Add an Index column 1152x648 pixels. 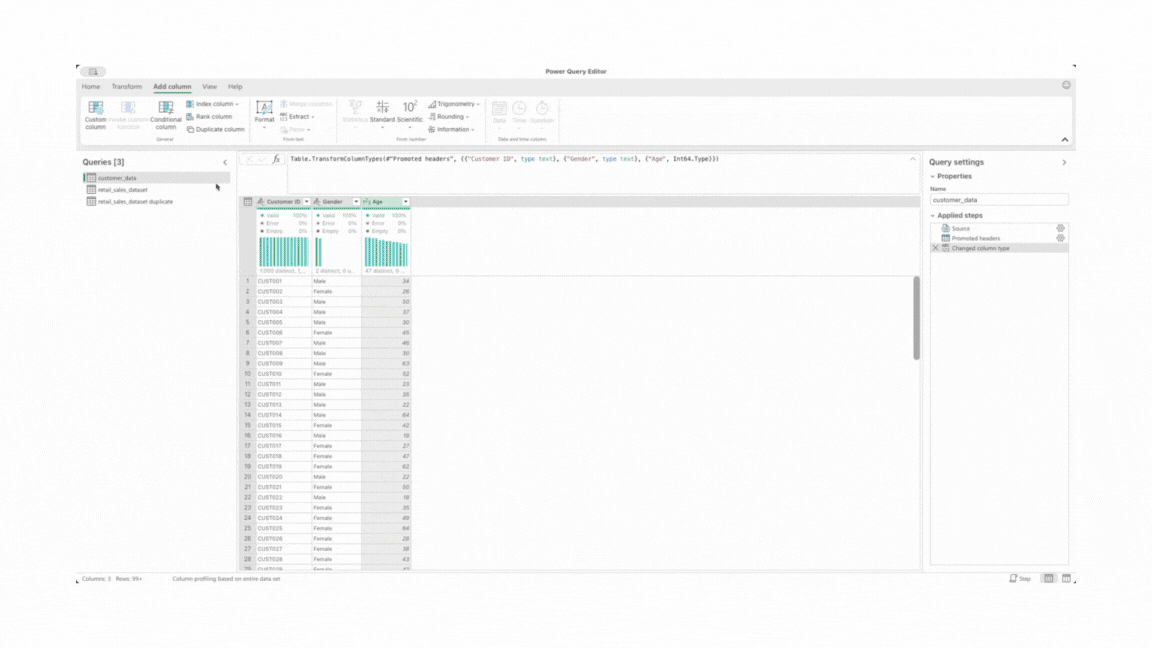212,104
